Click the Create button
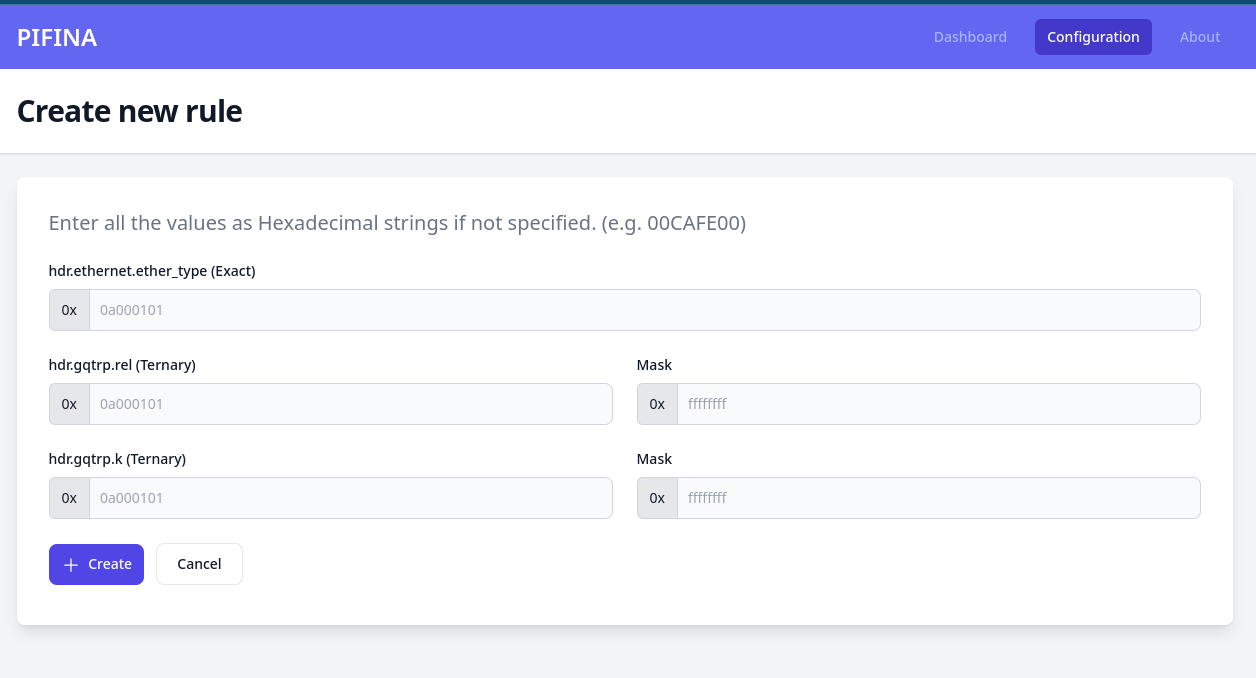 point(96,564)
